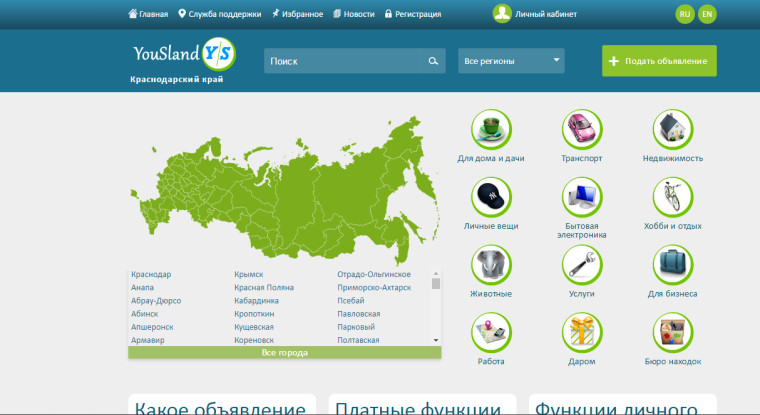Click the city list scrollbar thumb
This screenshot has width=760, height=415.
point(436,284)
